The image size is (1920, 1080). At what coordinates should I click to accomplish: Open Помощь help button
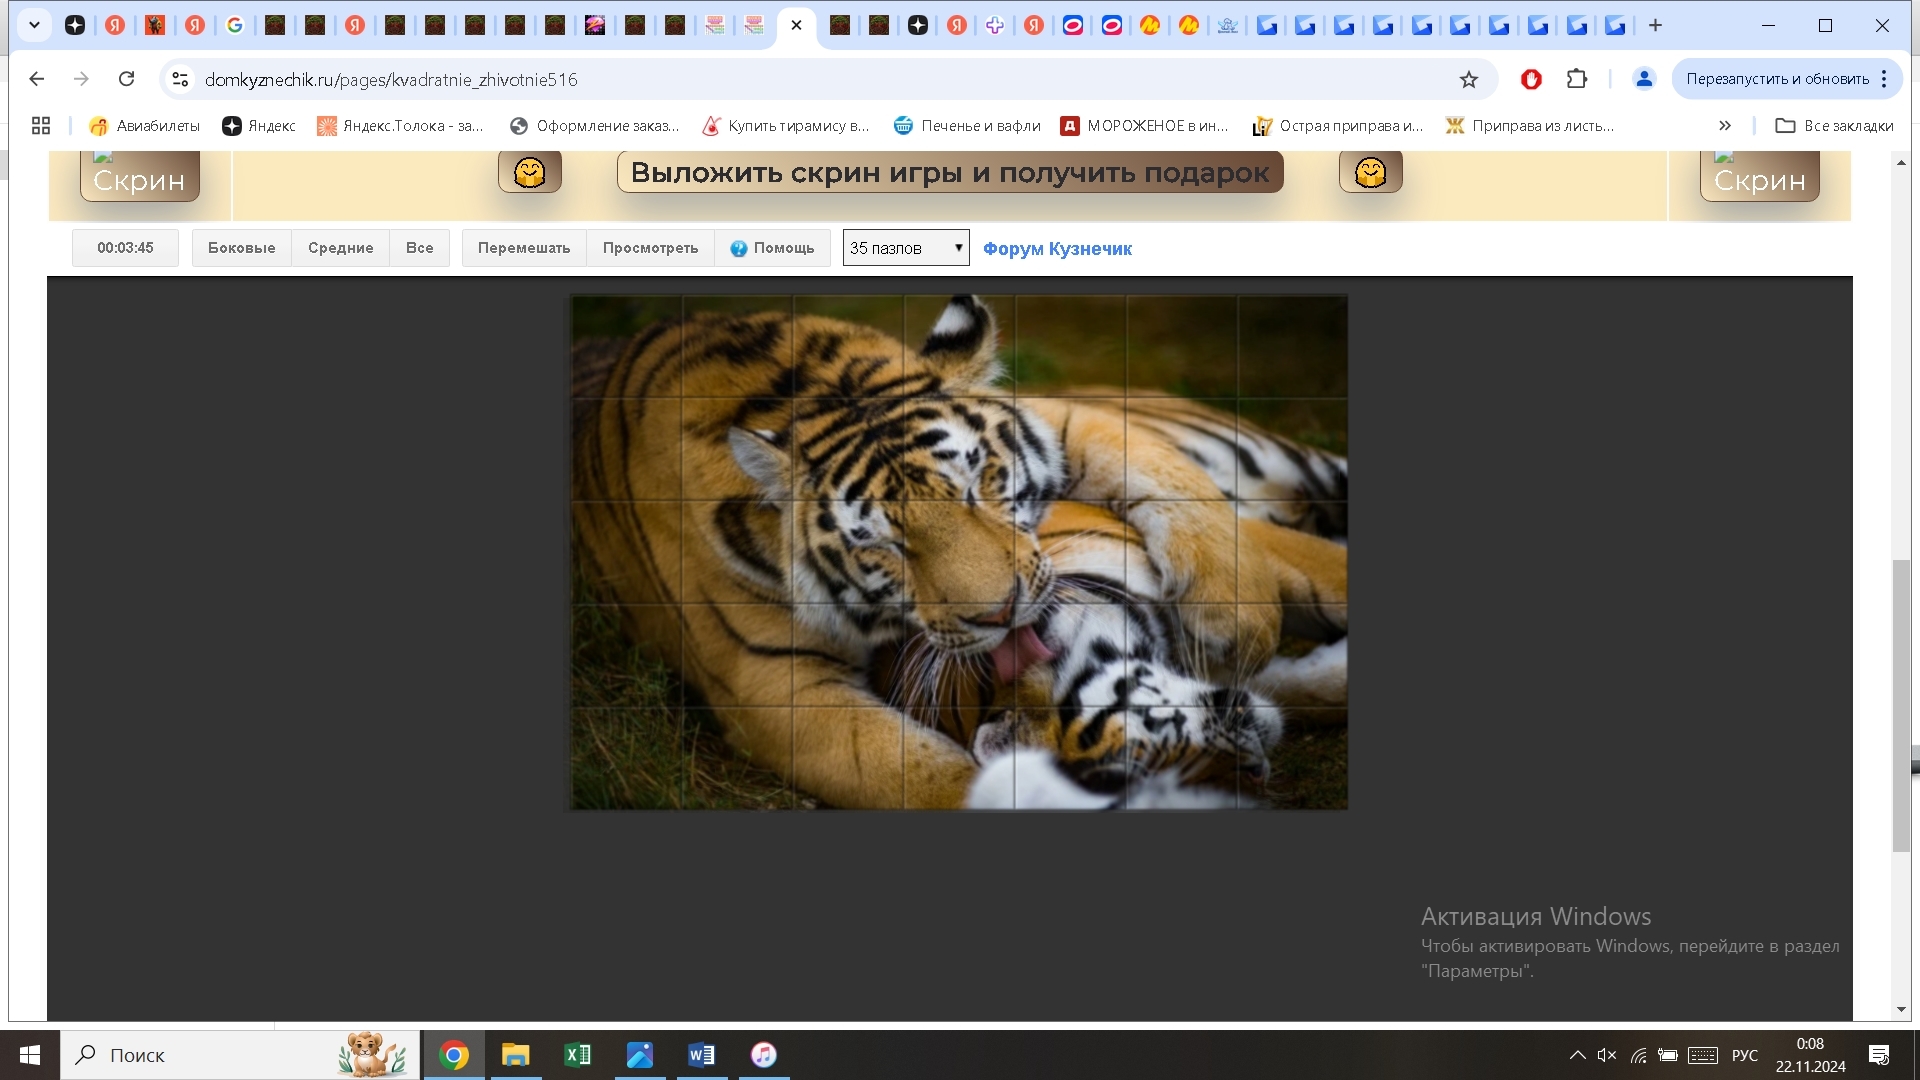coord(772,248)
